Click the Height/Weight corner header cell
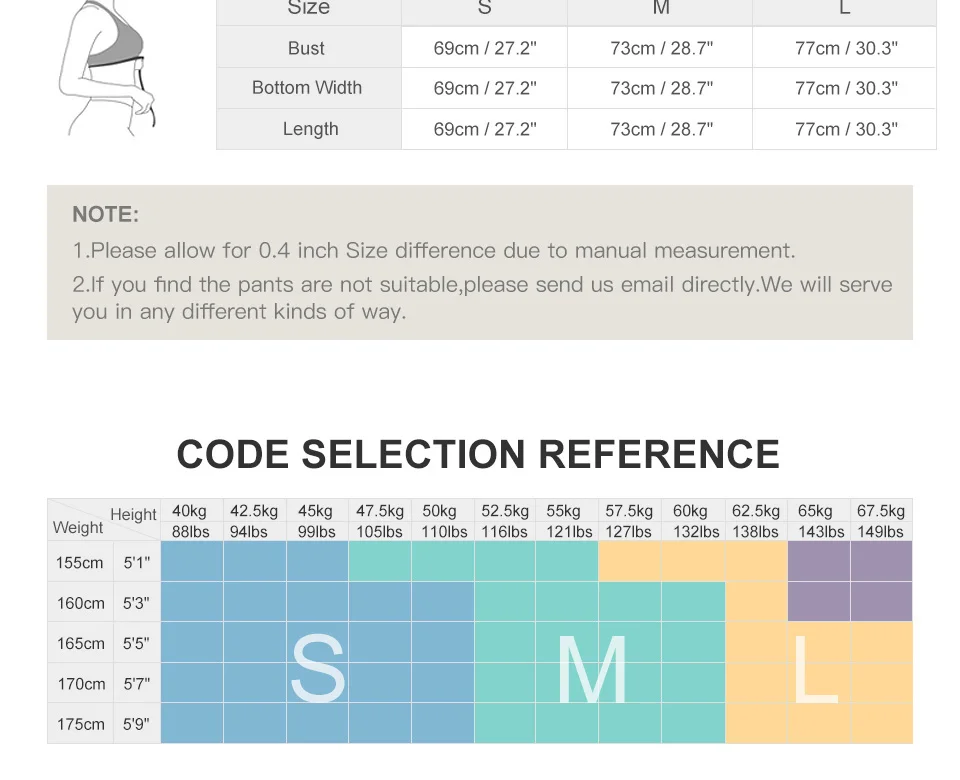The height and width of the screenshot is (780, 960). coord(104,520)
